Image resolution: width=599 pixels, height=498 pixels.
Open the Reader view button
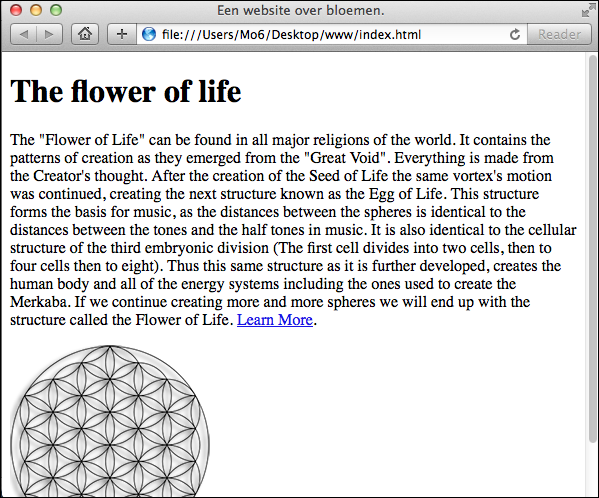pyautogui.click(x=559, y=34)
